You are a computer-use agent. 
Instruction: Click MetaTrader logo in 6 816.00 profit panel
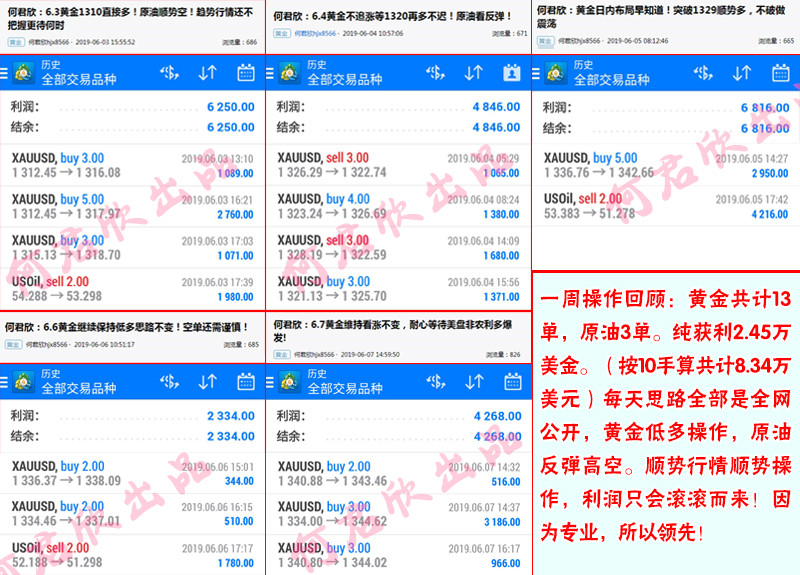[556, 73]
